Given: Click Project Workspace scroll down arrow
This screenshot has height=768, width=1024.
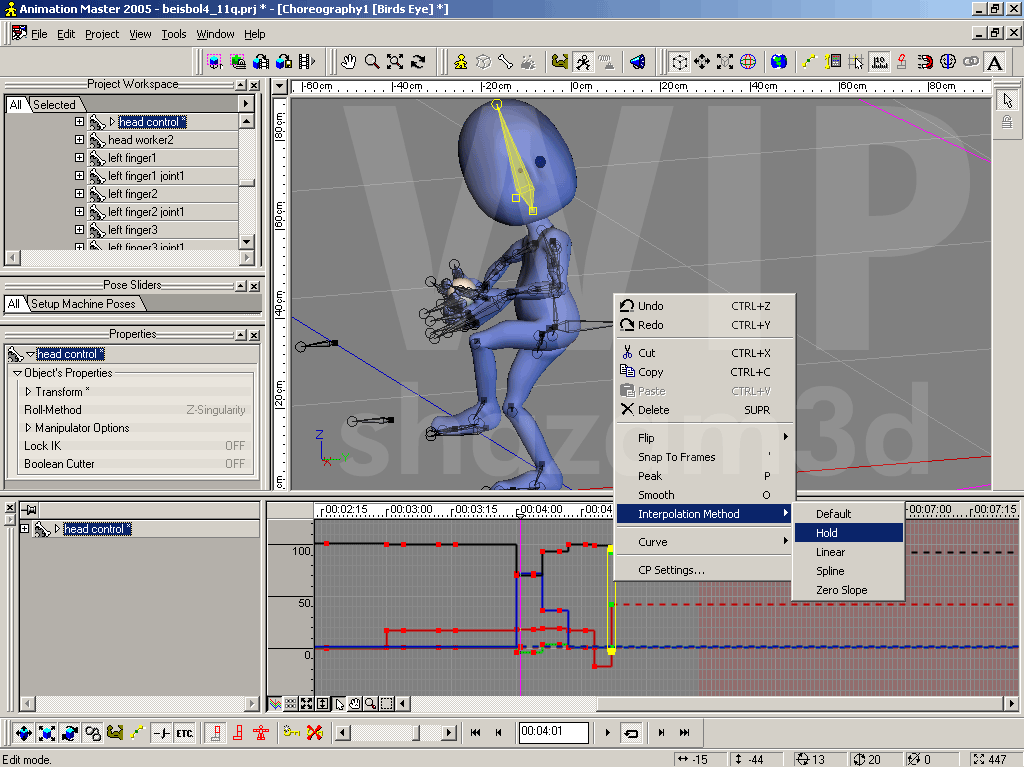Looking at the screenshot, I should 246,241.
